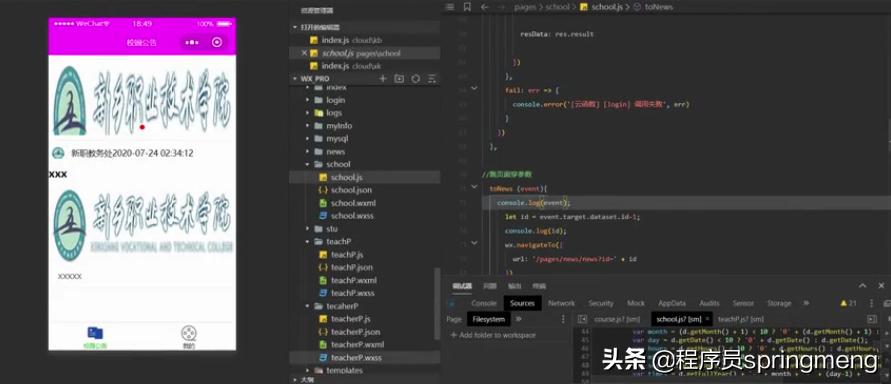The width and height of the screenshot is (891, 384).
Task: Expand the logs folder
Action: coord(307,113)
